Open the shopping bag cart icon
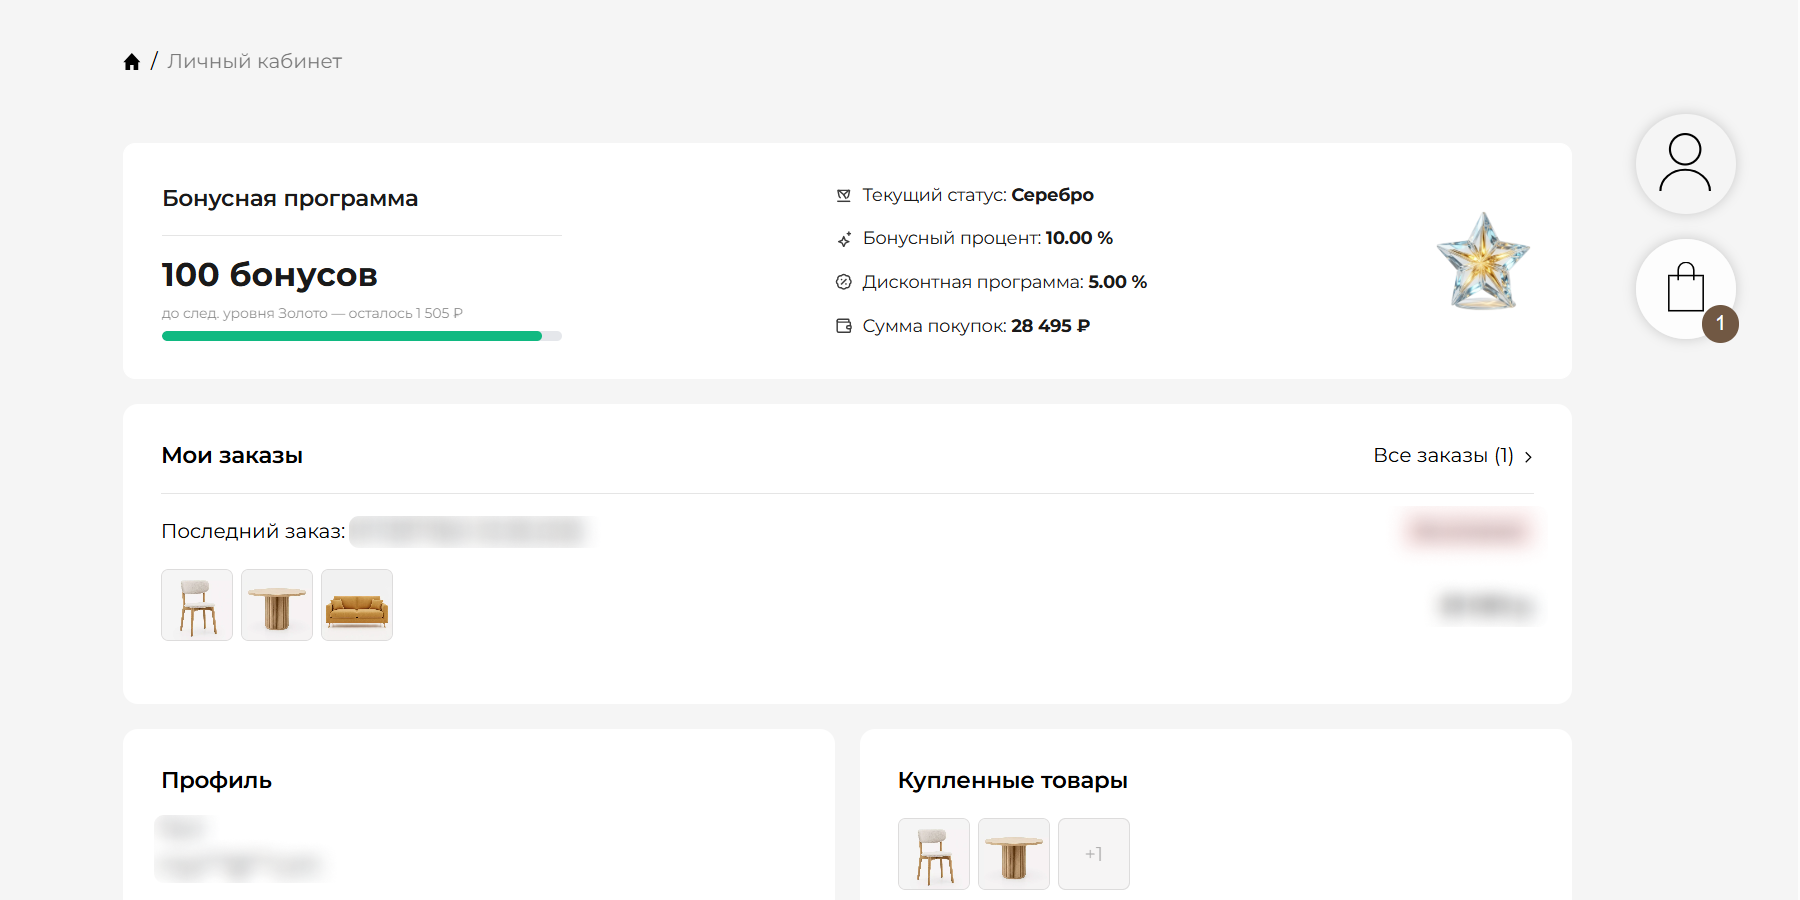The height and width of the screenshot is (900, 1800). click(x=1685, y=288)
